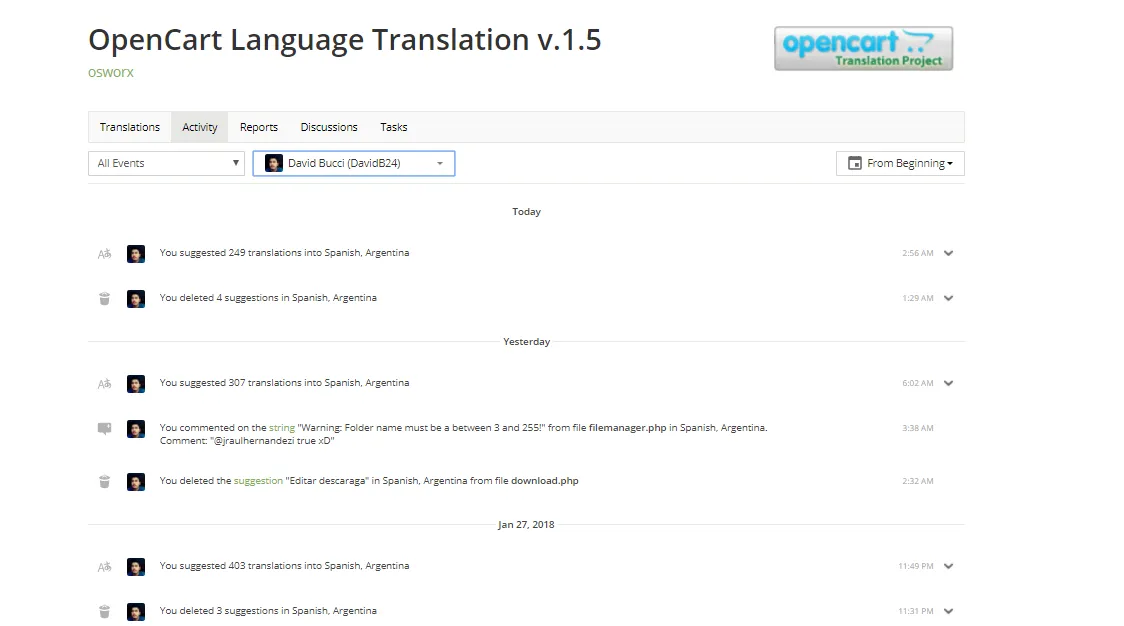This screenshot has width=1124, height=626.
Task: Open the David Bucci user filter dropdown
Action: [354, 163]
